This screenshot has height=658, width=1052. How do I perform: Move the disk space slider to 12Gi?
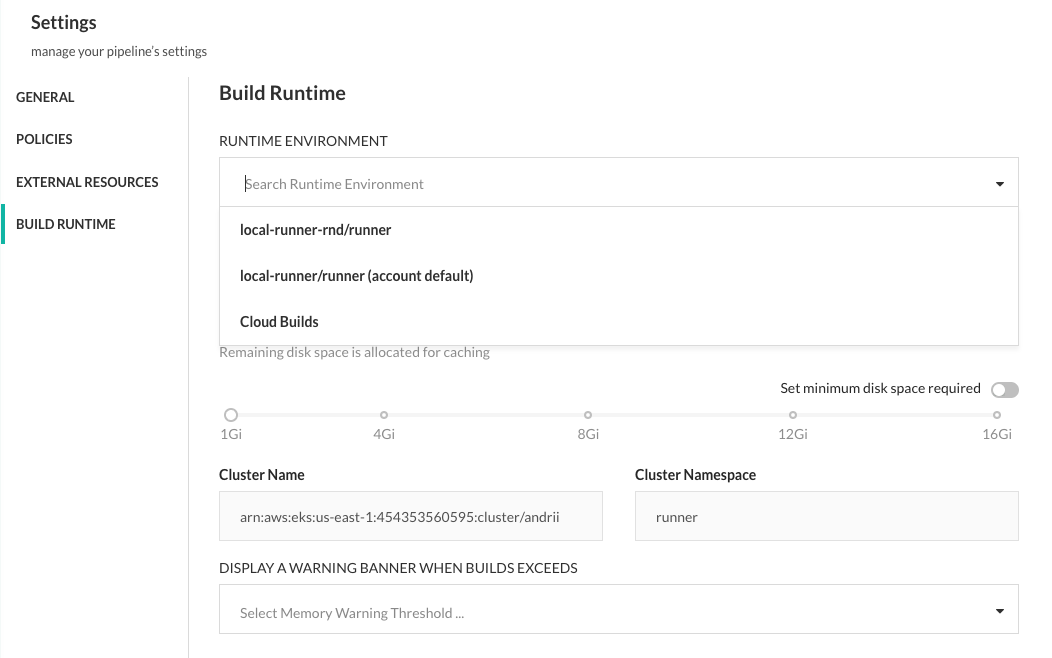pyautogui.click(x=793, y=414)
